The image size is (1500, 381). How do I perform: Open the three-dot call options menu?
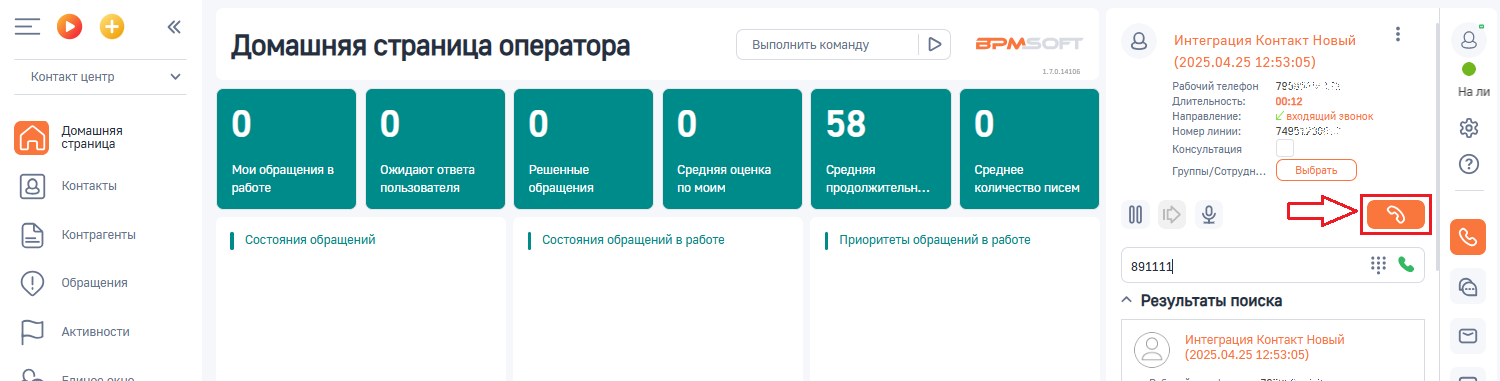click(1398, 35)
